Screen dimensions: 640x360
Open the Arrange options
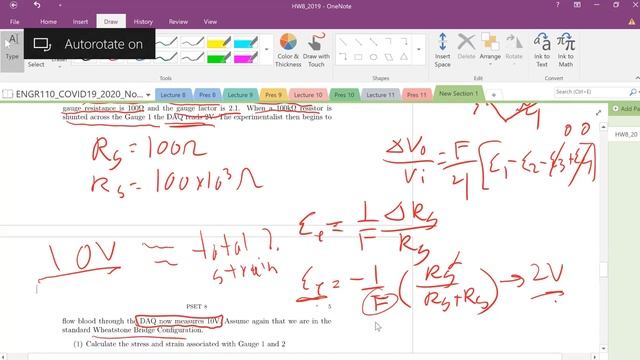[490, 49]
